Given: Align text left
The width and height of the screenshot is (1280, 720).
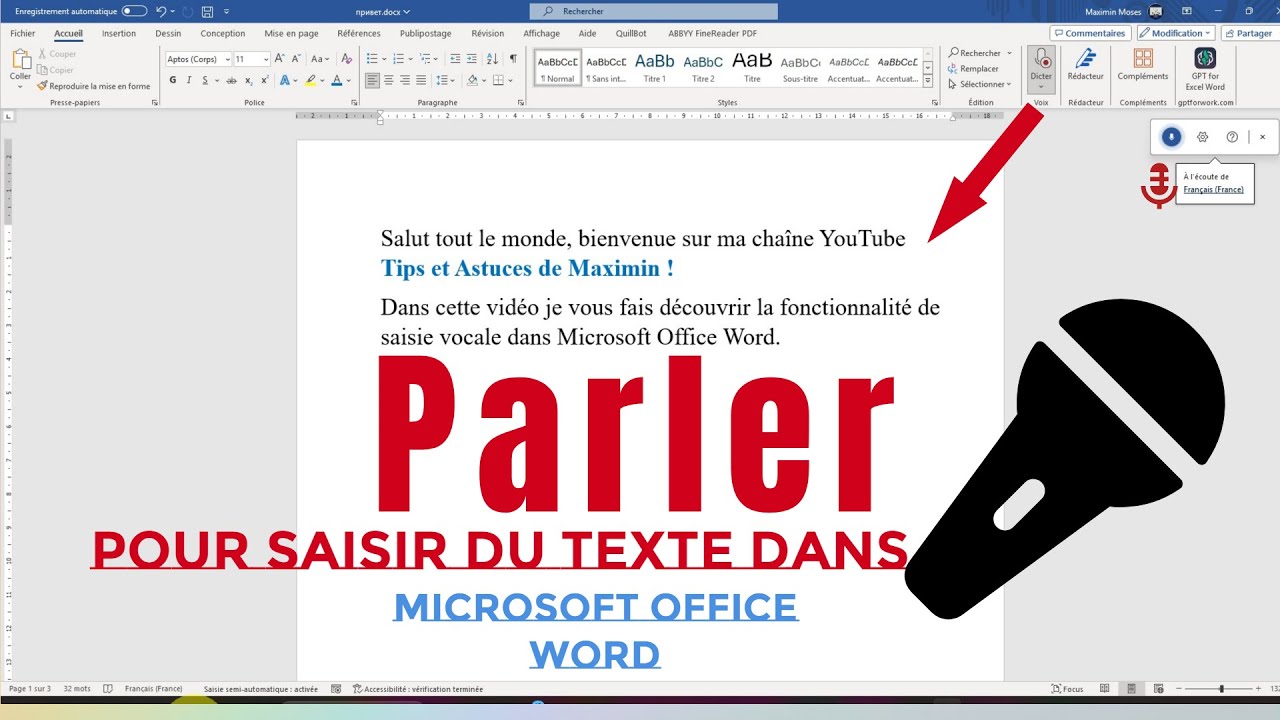Looking at the screenshot, I should (372, 80).
